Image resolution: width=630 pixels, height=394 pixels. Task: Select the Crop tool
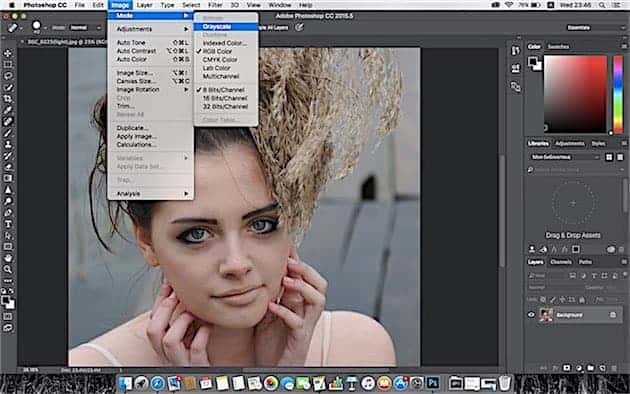click(8, 98)
